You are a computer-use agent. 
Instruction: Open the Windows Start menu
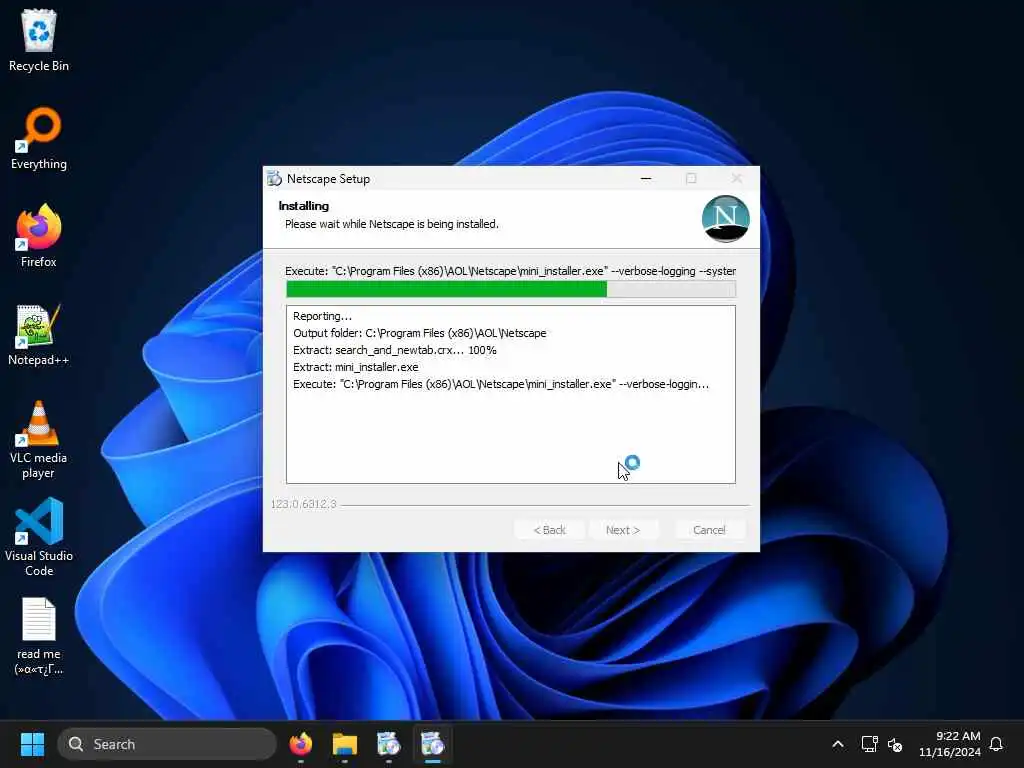pyautogui.click(x=32, y=744)
